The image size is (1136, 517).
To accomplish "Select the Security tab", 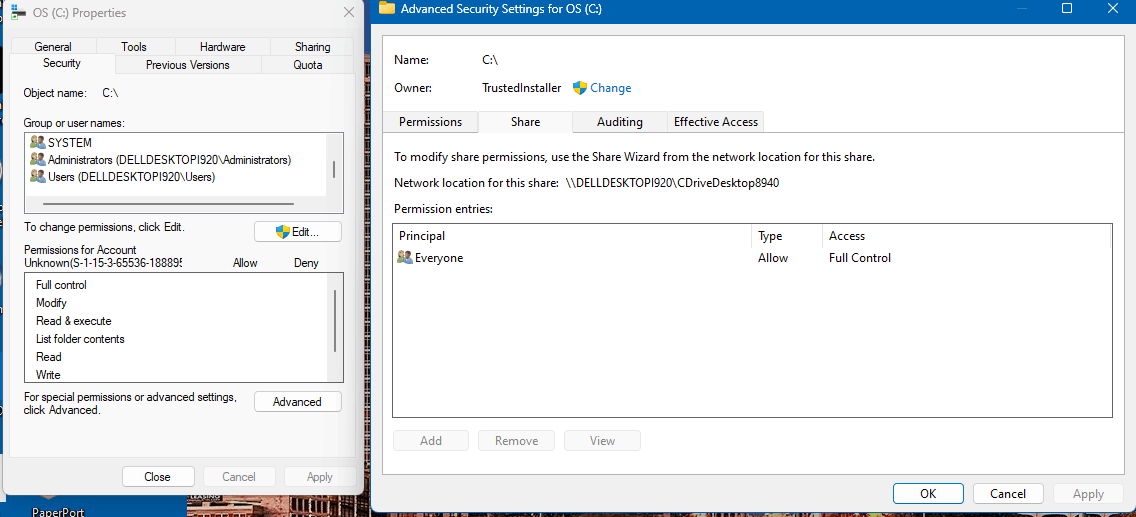I will point(62,63).
